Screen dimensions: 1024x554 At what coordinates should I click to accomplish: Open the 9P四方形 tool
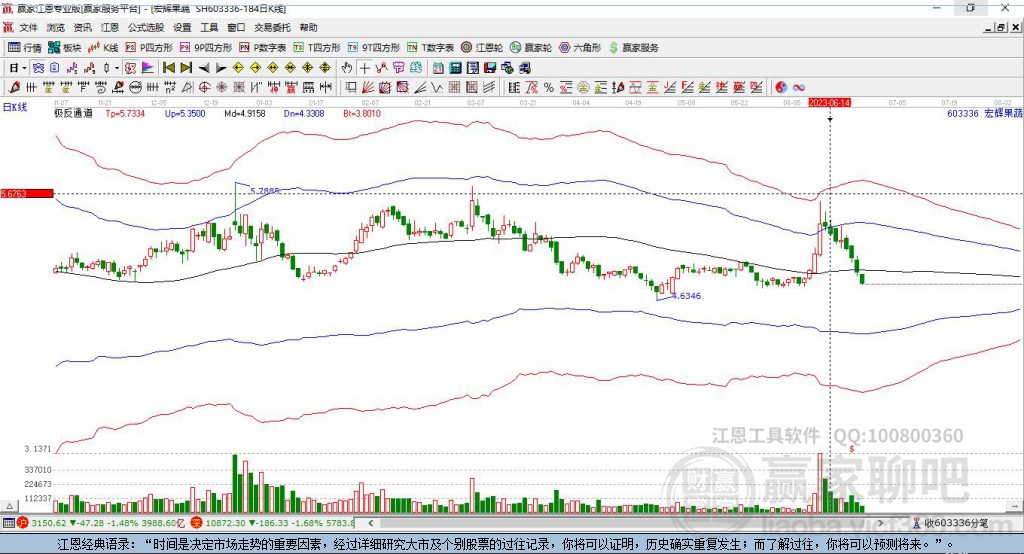click(206, 48)
